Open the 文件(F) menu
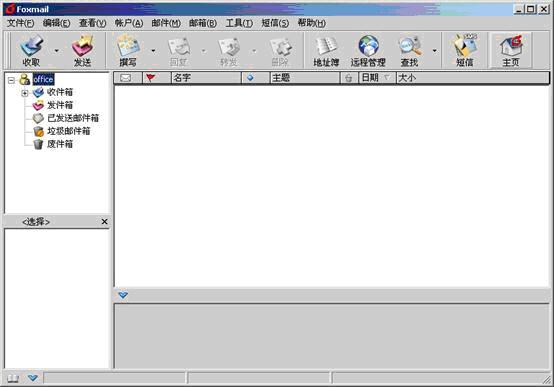This screenshot has width=554, height=387. click(20, 23)
